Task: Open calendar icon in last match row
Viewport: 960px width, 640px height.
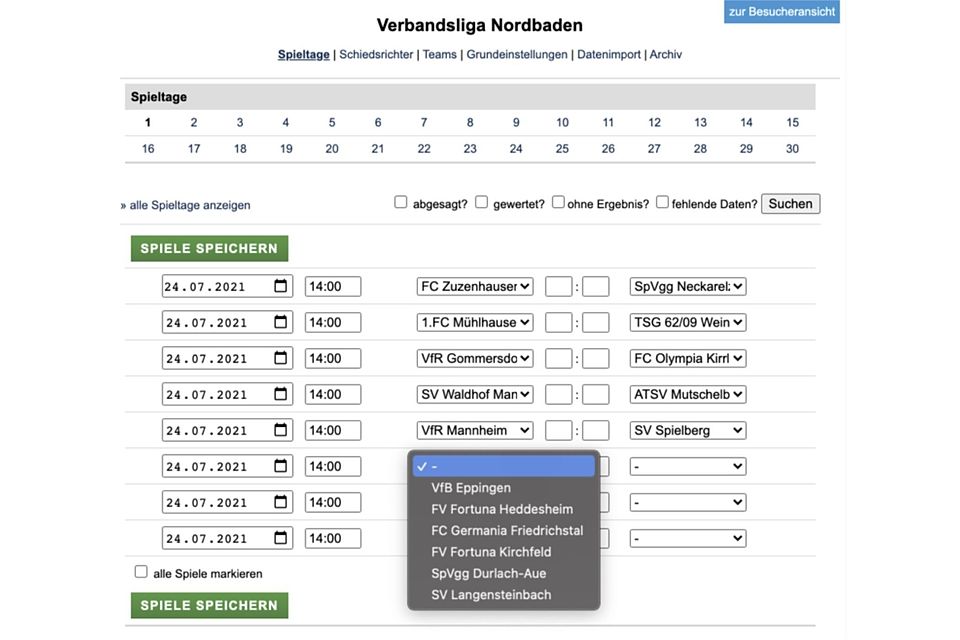Action: 281,539
